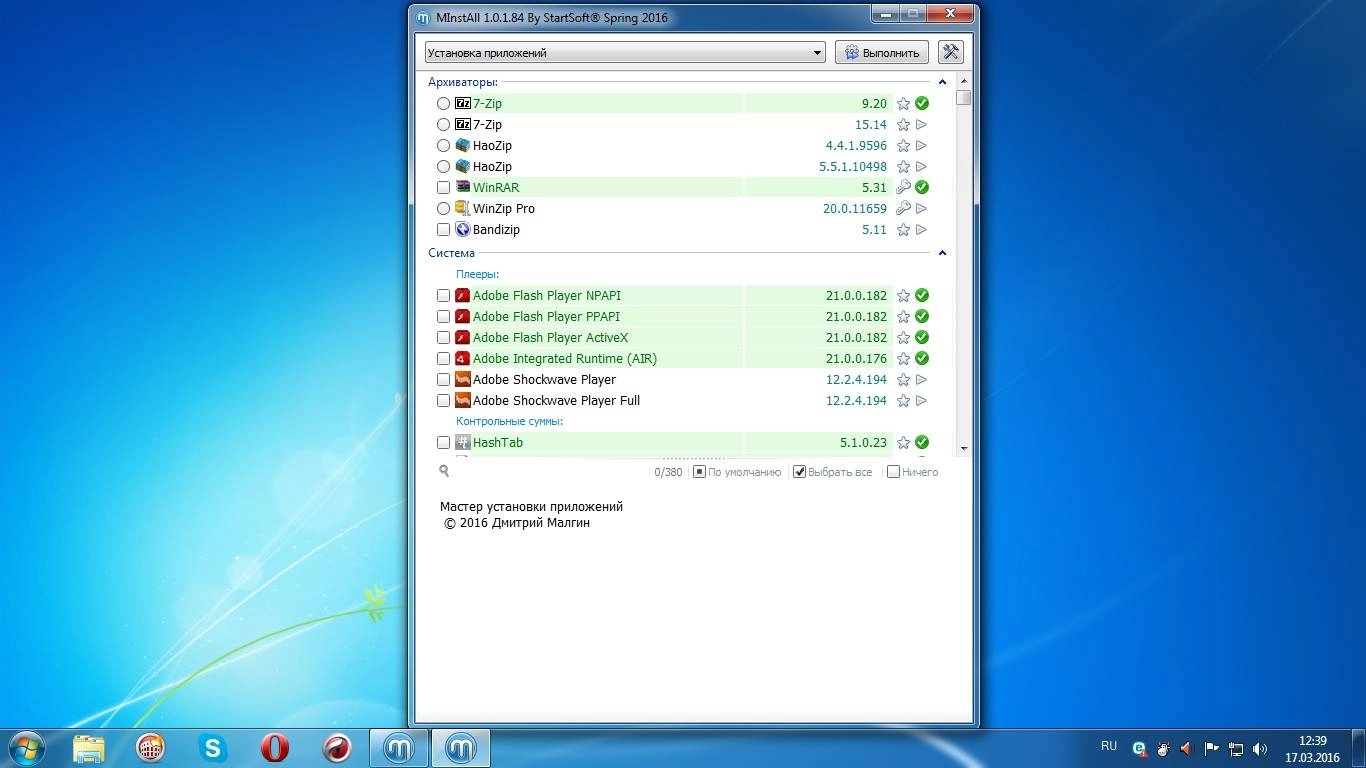This screenshot has width=1366, height=768.
Task: Toggle the 'Выбрать все' checkbox
Action: click(x=799, y=471)
